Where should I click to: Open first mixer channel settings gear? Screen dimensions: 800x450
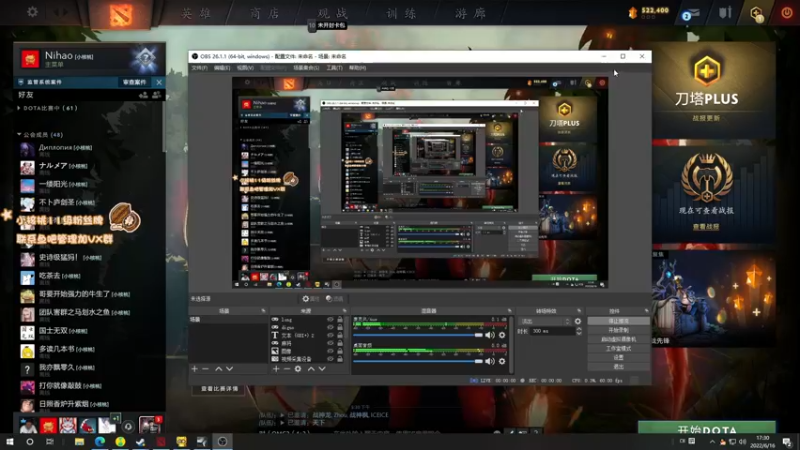click(x=502, y=335)
